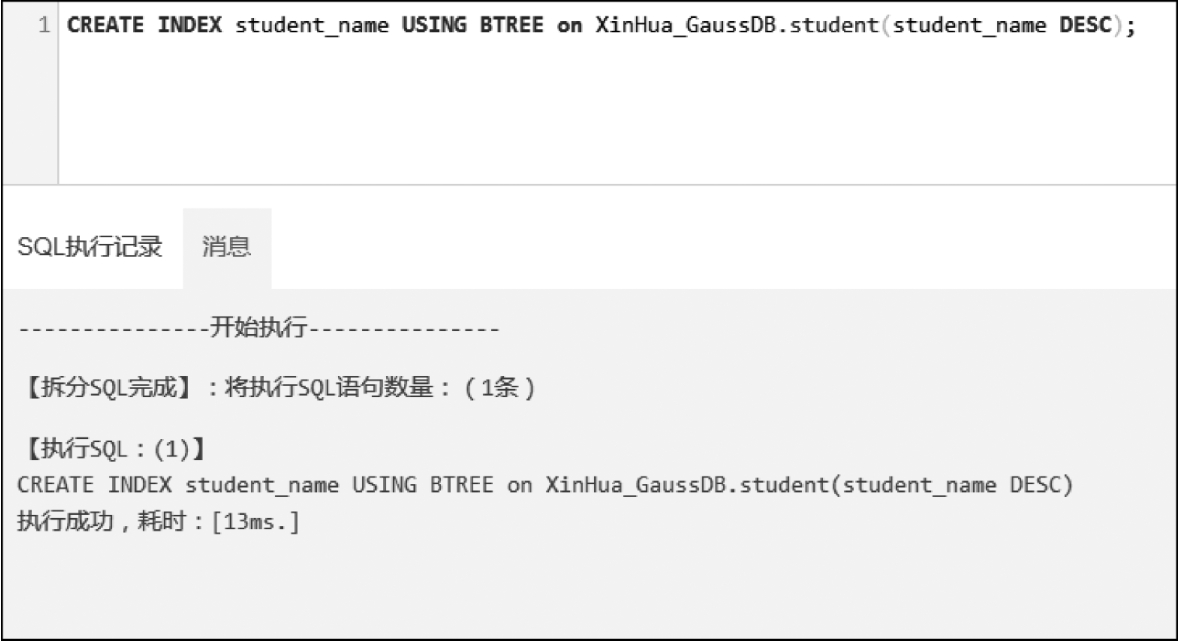Place cursor on CREATE keyword in editor

coord(106,25)
